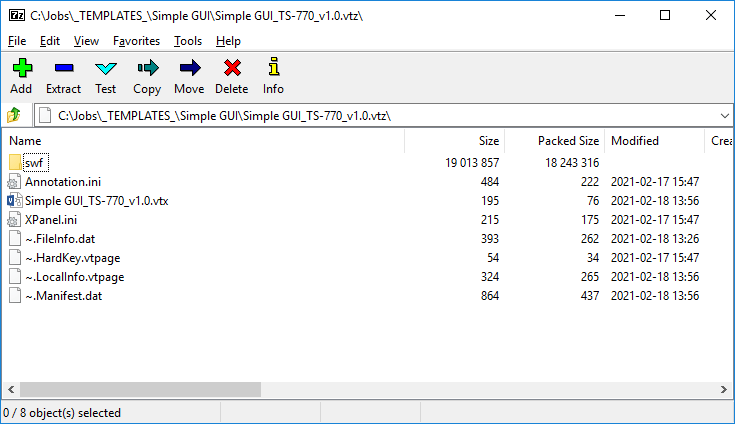Click the Move toolbar icon
This screenshot has width=735, height=424.
[189, 69]
